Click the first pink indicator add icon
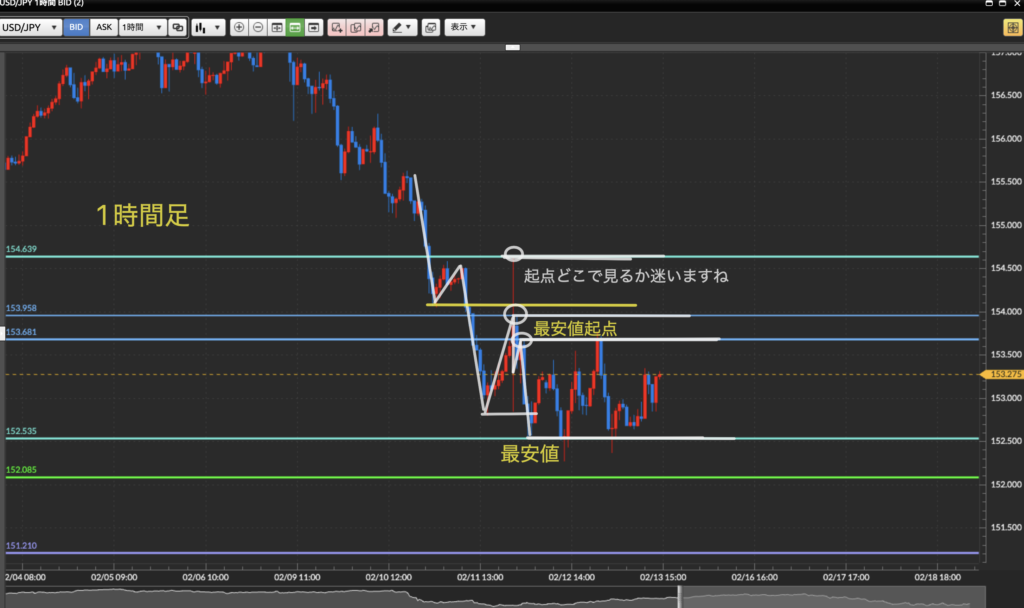1024x608 pixels. click(x=337, y=28)
